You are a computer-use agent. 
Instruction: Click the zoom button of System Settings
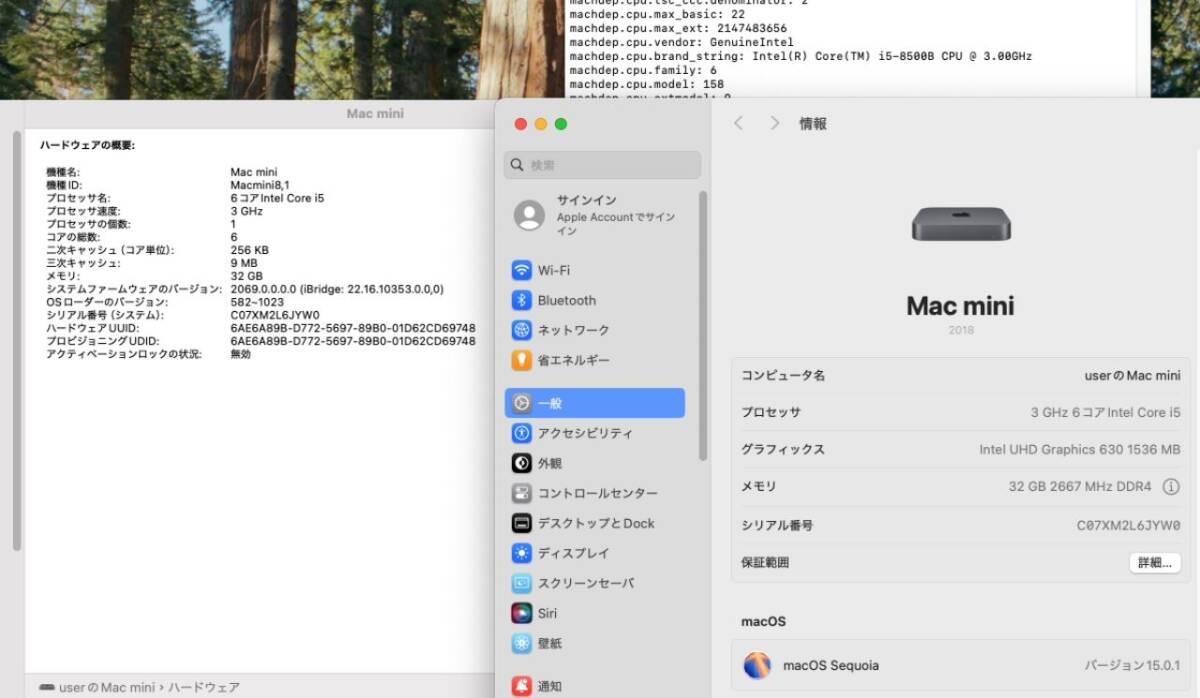click(560, 124)
